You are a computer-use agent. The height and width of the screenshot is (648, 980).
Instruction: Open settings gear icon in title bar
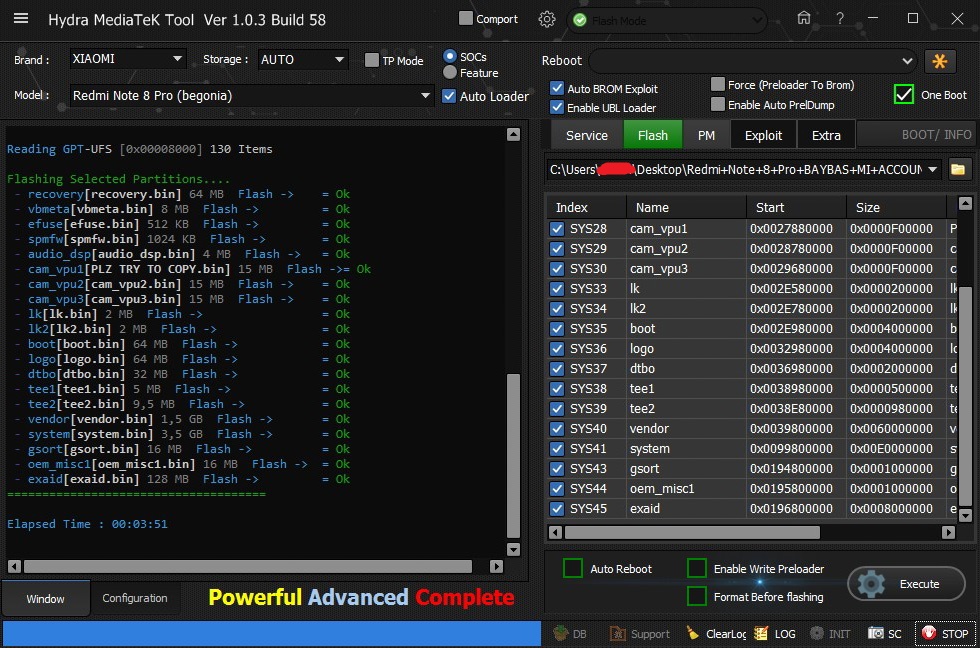tap(546, 19)
